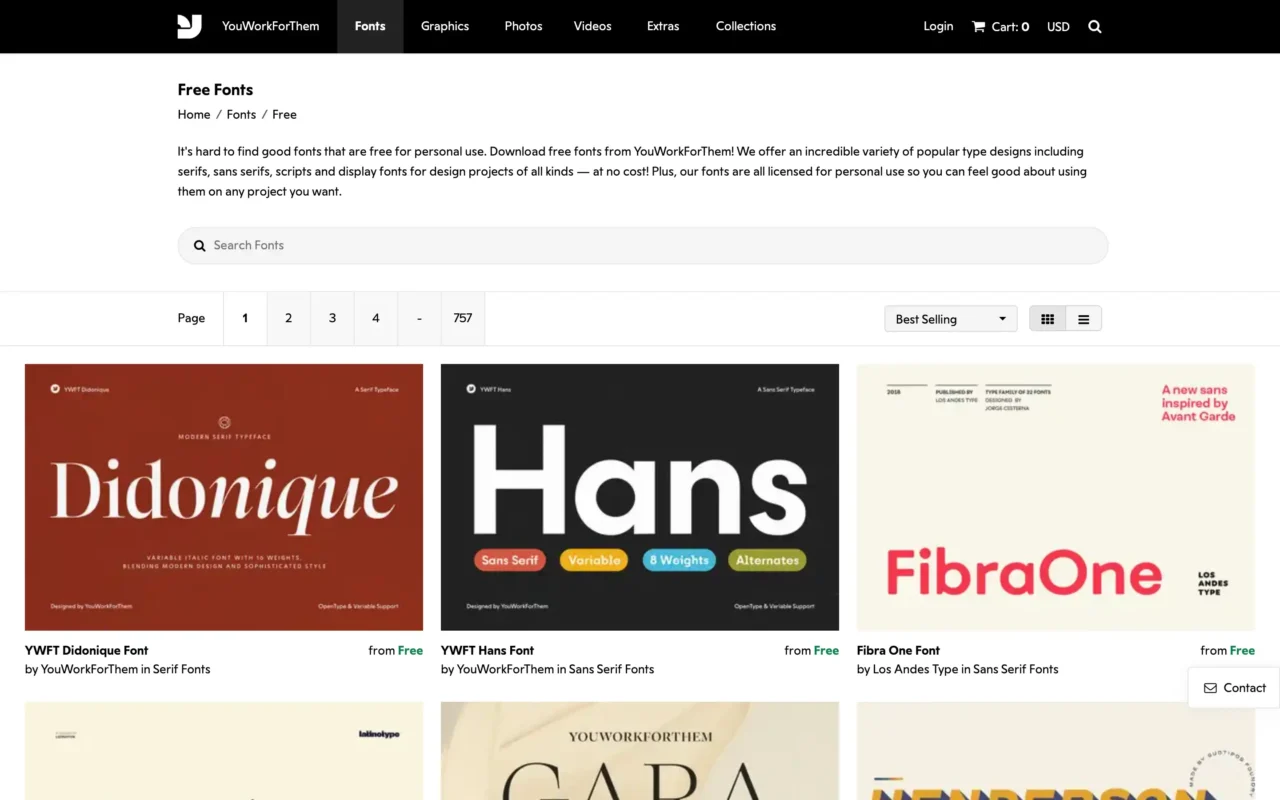Go to page 2 of results
The image size is (1280, 800).
point(288,318)
